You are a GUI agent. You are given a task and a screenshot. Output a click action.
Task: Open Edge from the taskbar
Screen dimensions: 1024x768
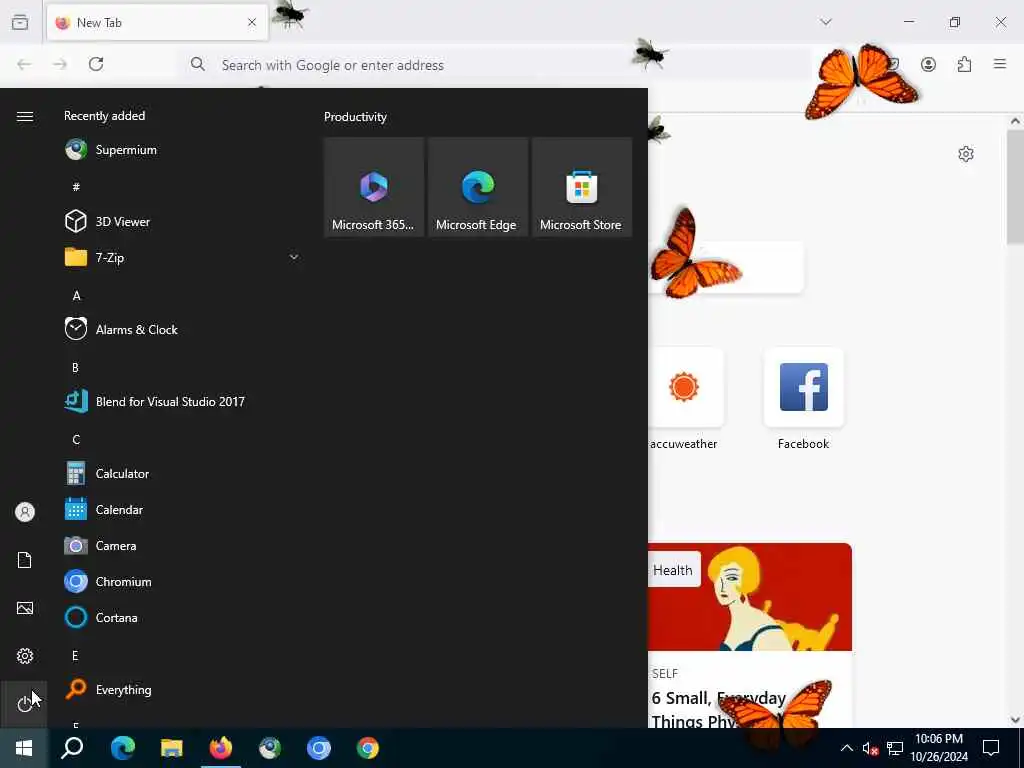pyautogui.click(x=122, y=748)
